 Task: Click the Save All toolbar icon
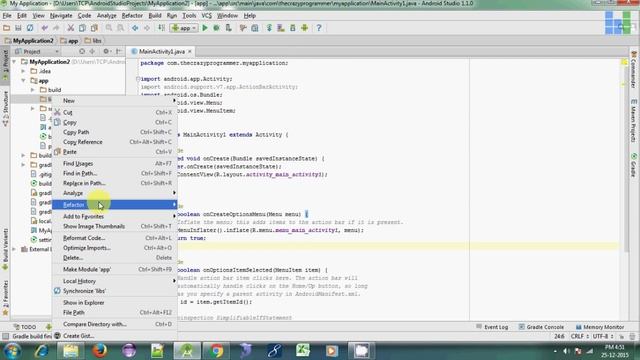[x=18, y=28]
